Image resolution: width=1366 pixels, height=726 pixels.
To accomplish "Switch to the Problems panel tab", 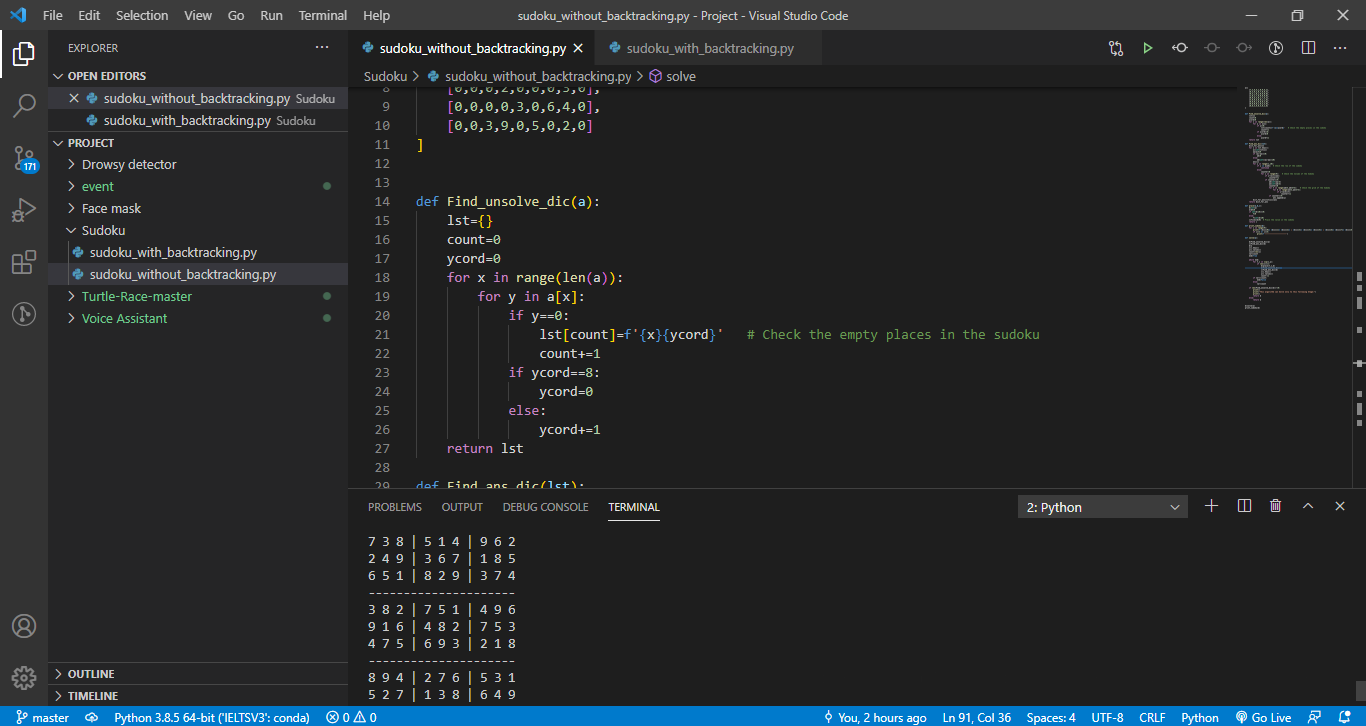I will [x=395, y=507].
